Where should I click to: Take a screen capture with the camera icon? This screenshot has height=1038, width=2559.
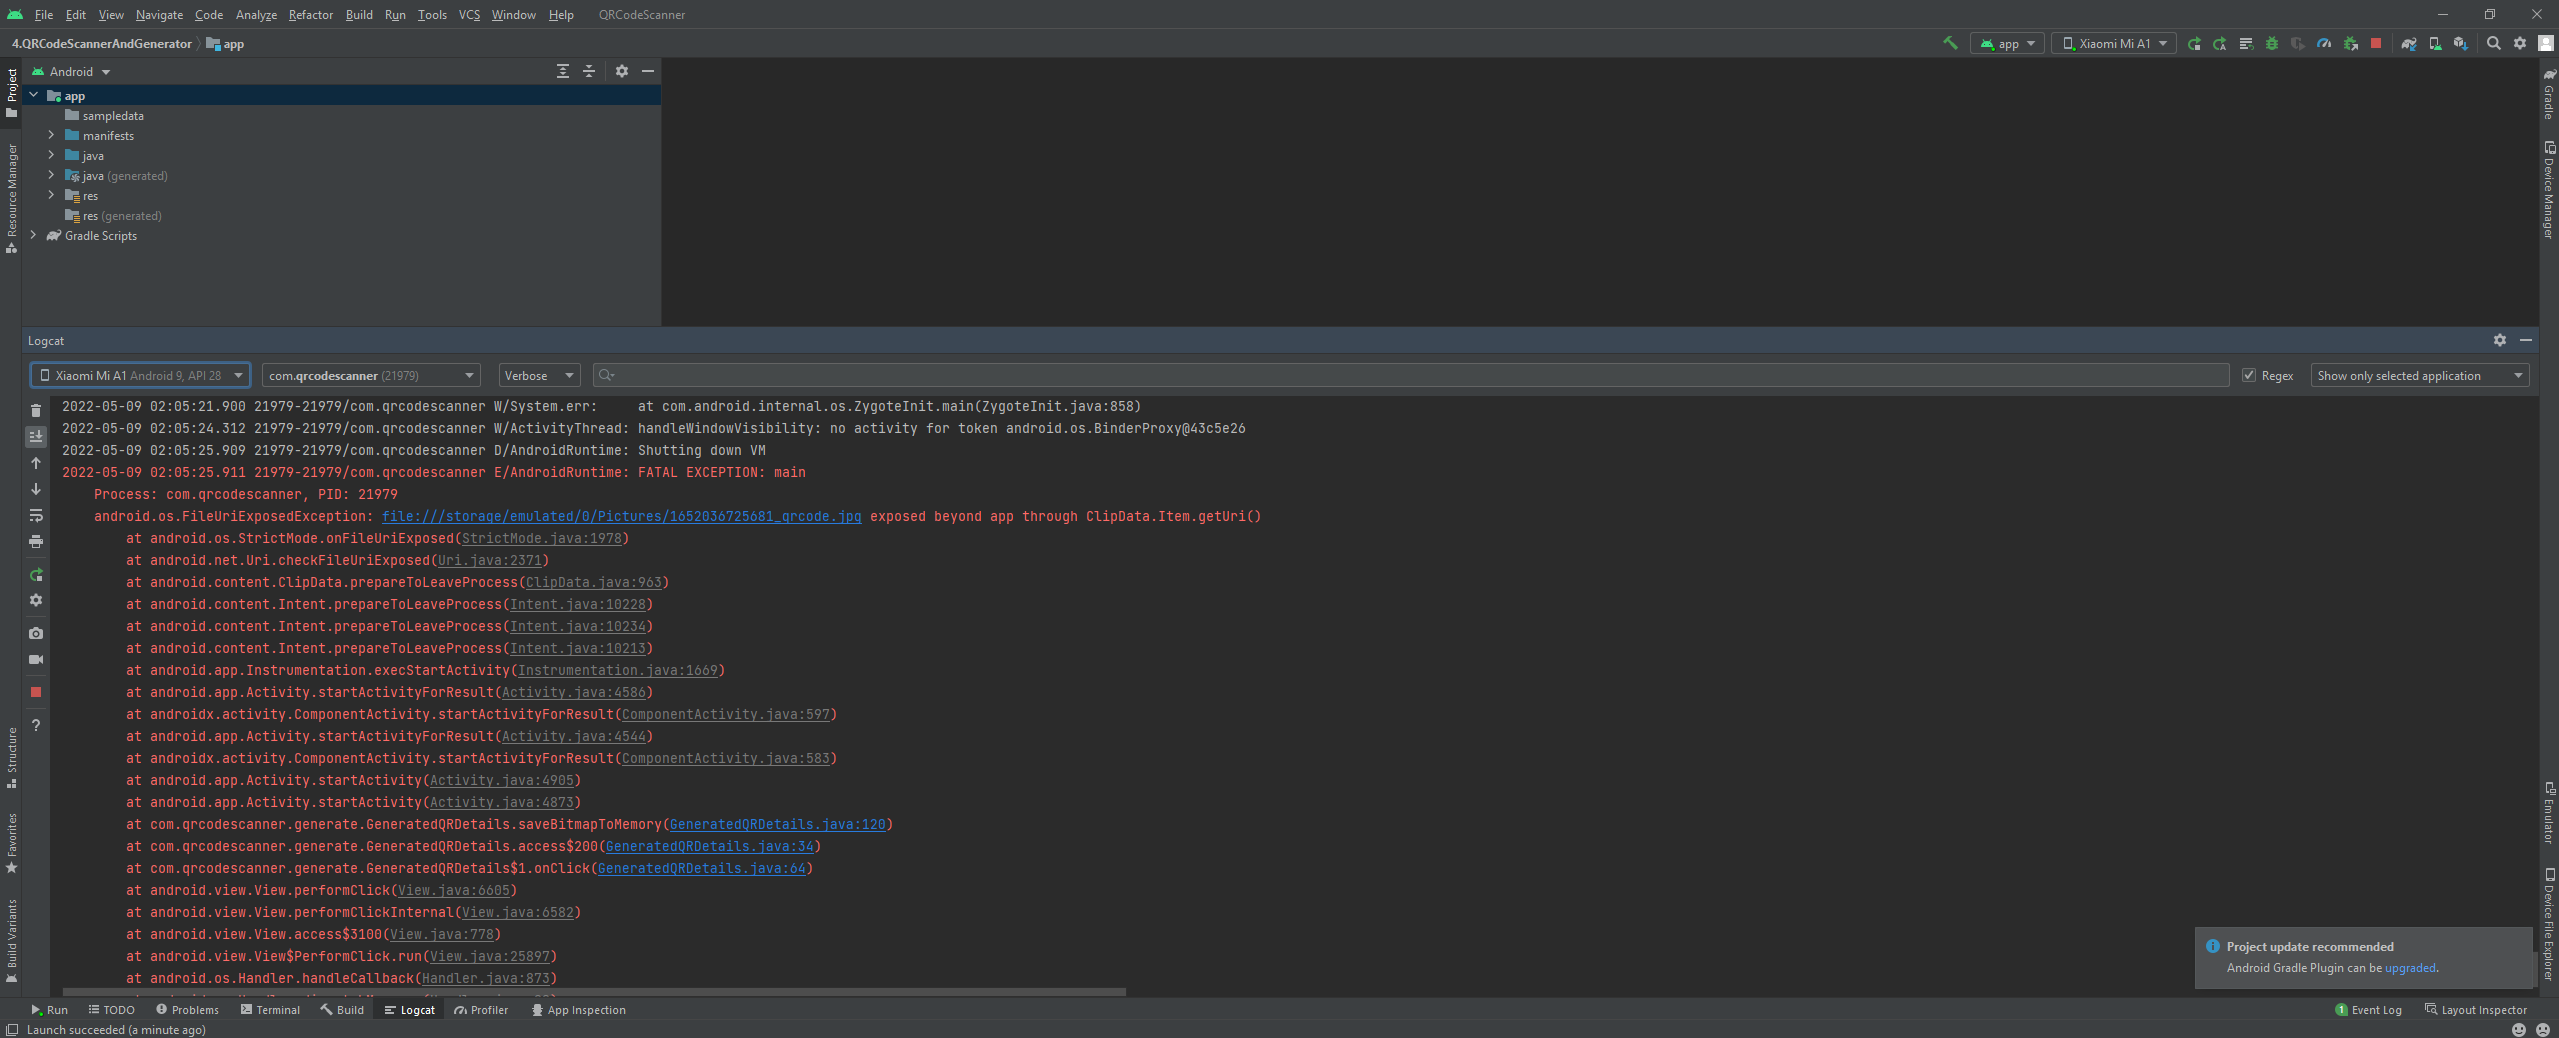[36, 633]
